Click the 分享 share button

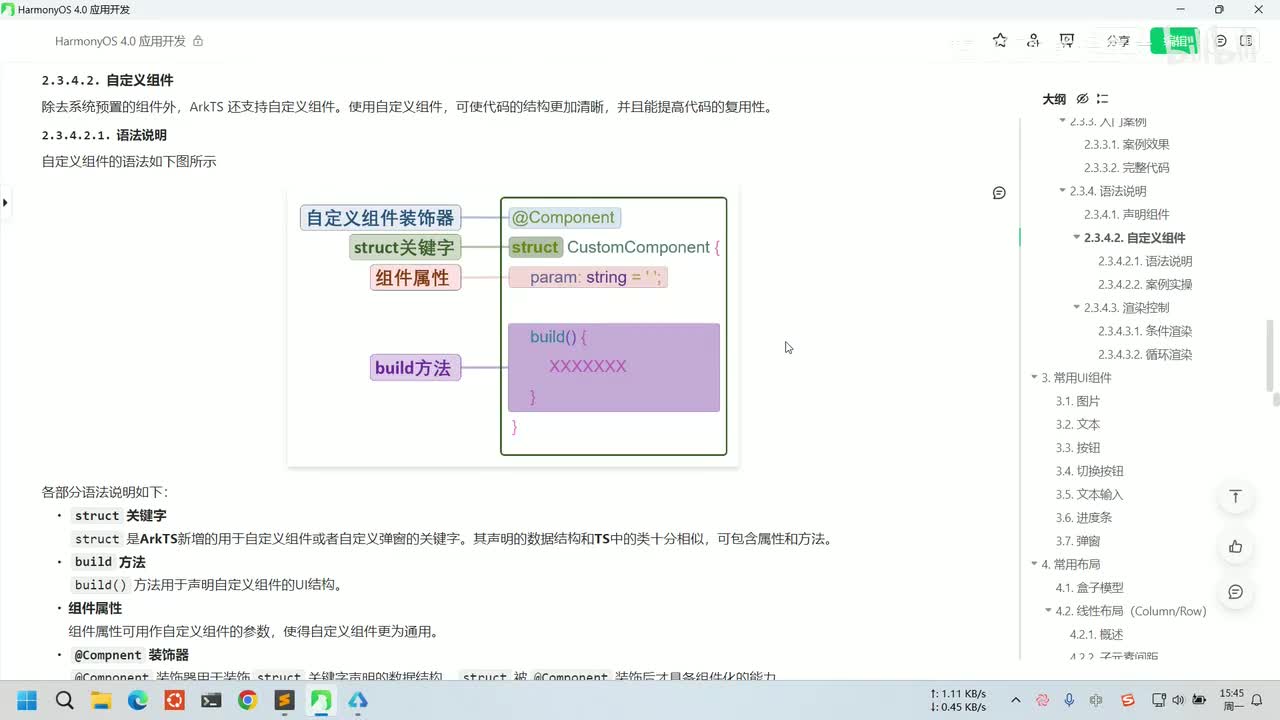pyautogui.click(x=1118, y=41)
